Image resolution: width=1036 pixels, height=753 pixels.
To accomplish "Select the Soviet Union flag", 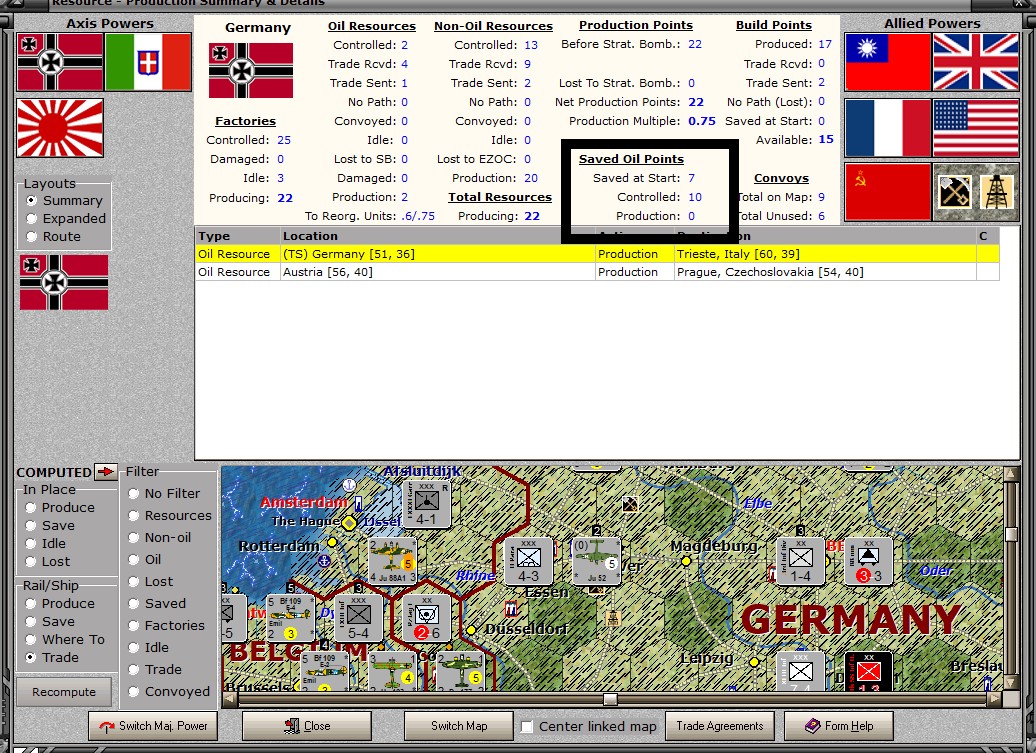I will click(887, 192).
